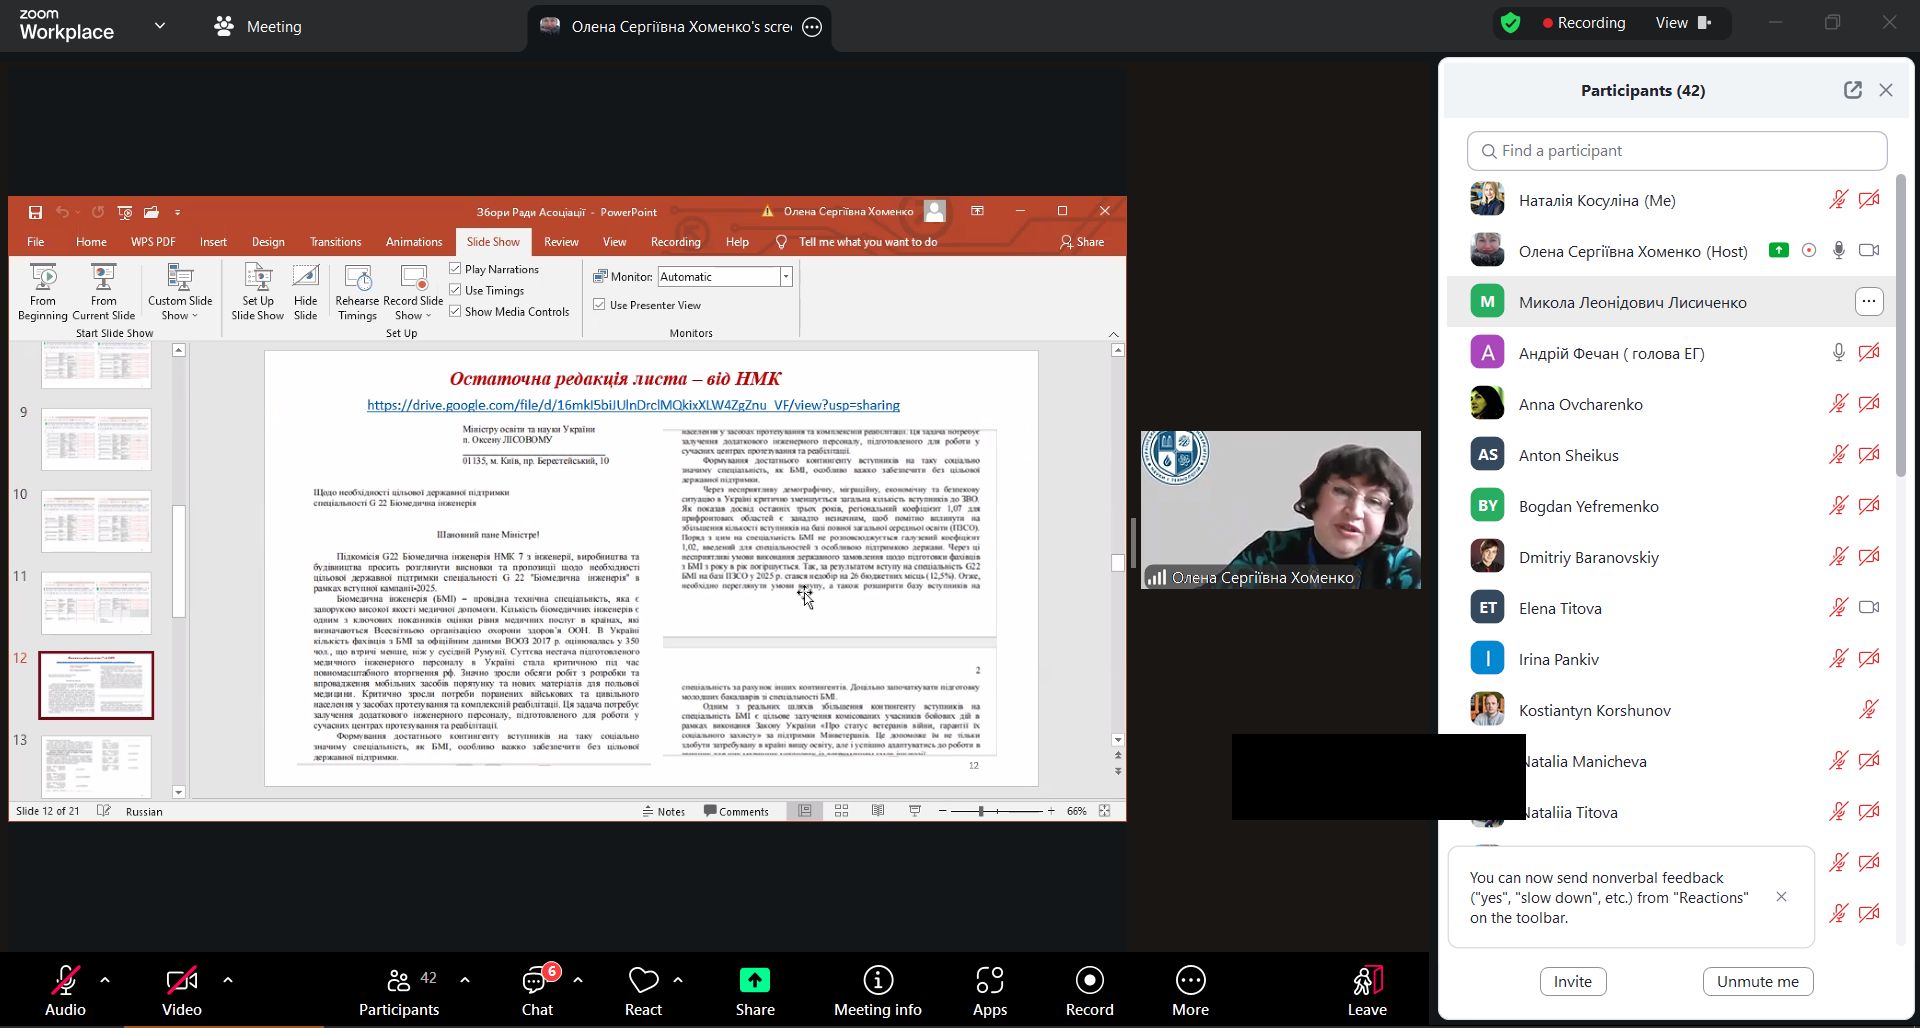Click the green Share screen icon
The width and height of the screenshot is (1920, 1028).
(755, 981)
